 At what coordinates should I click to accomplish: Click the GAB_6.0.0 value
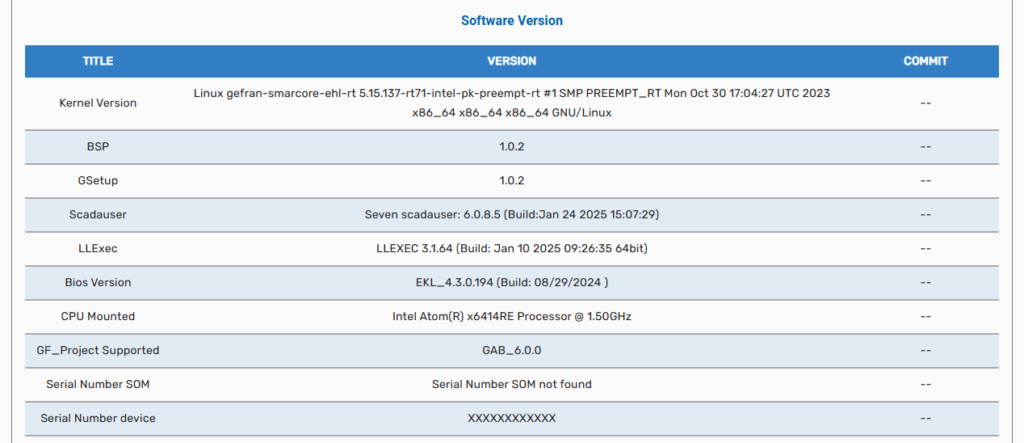tap(511, 350)
